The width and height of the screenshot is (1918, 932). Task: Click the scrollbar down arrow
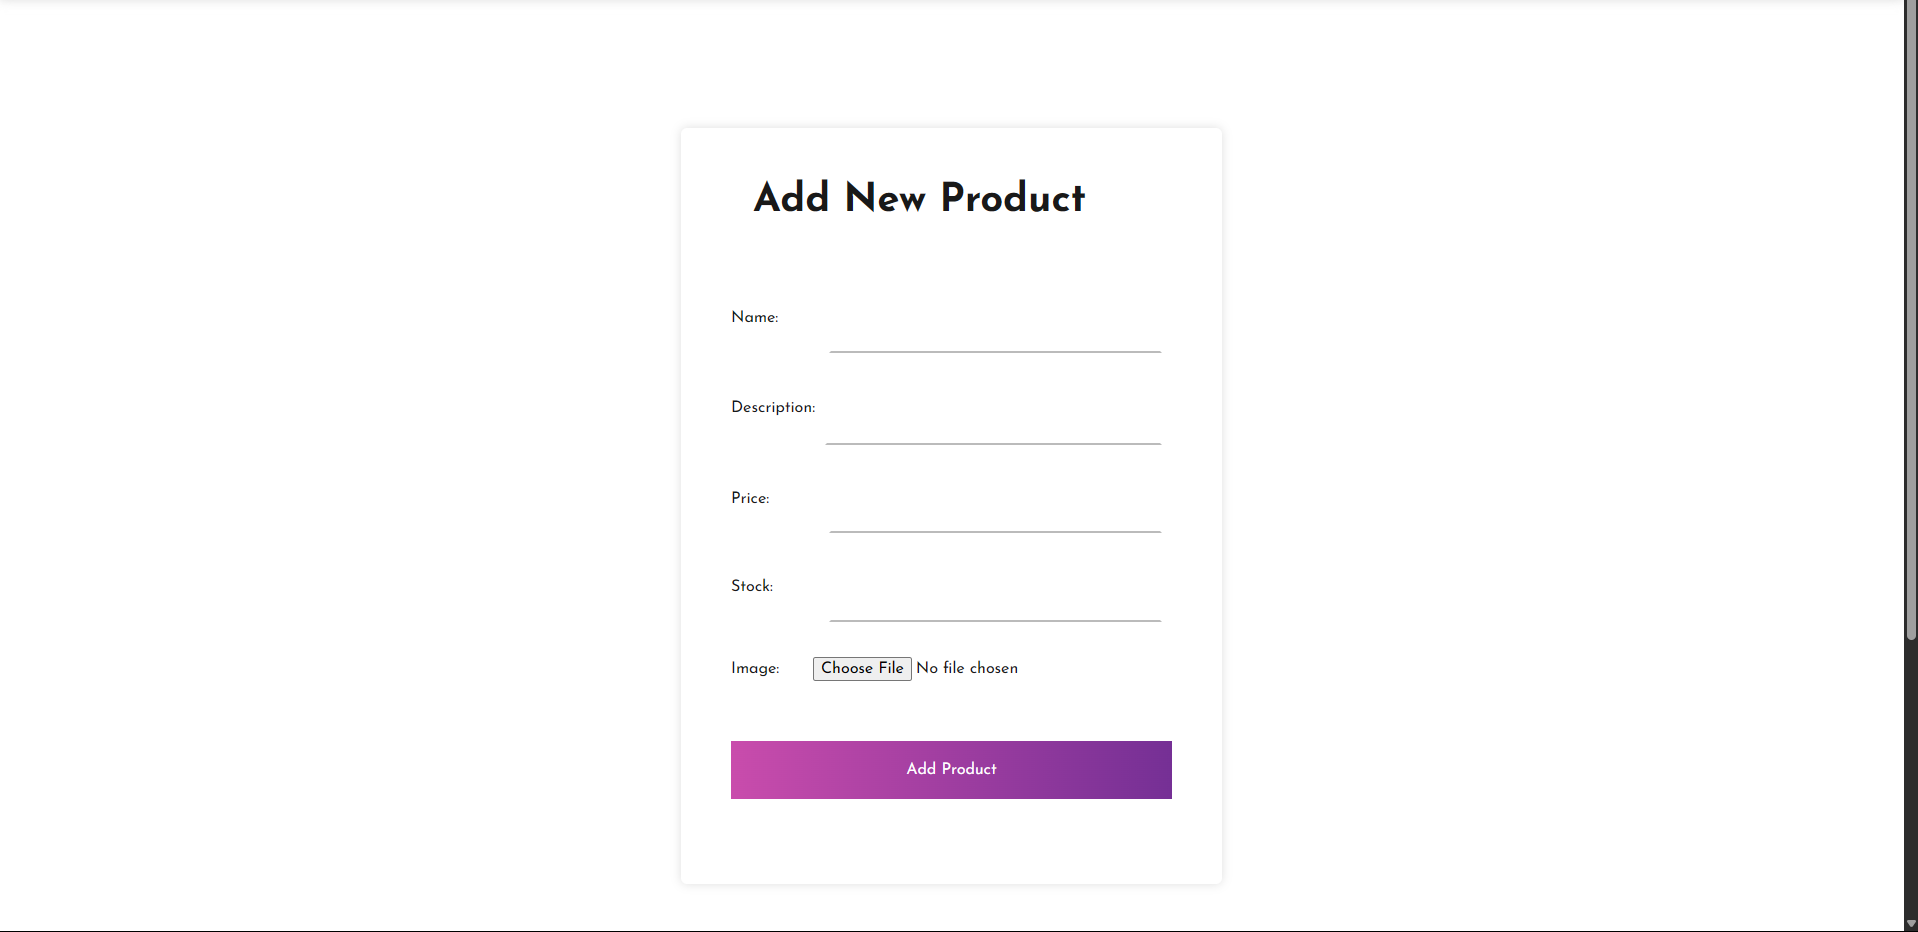click(x=1911, y=924)
